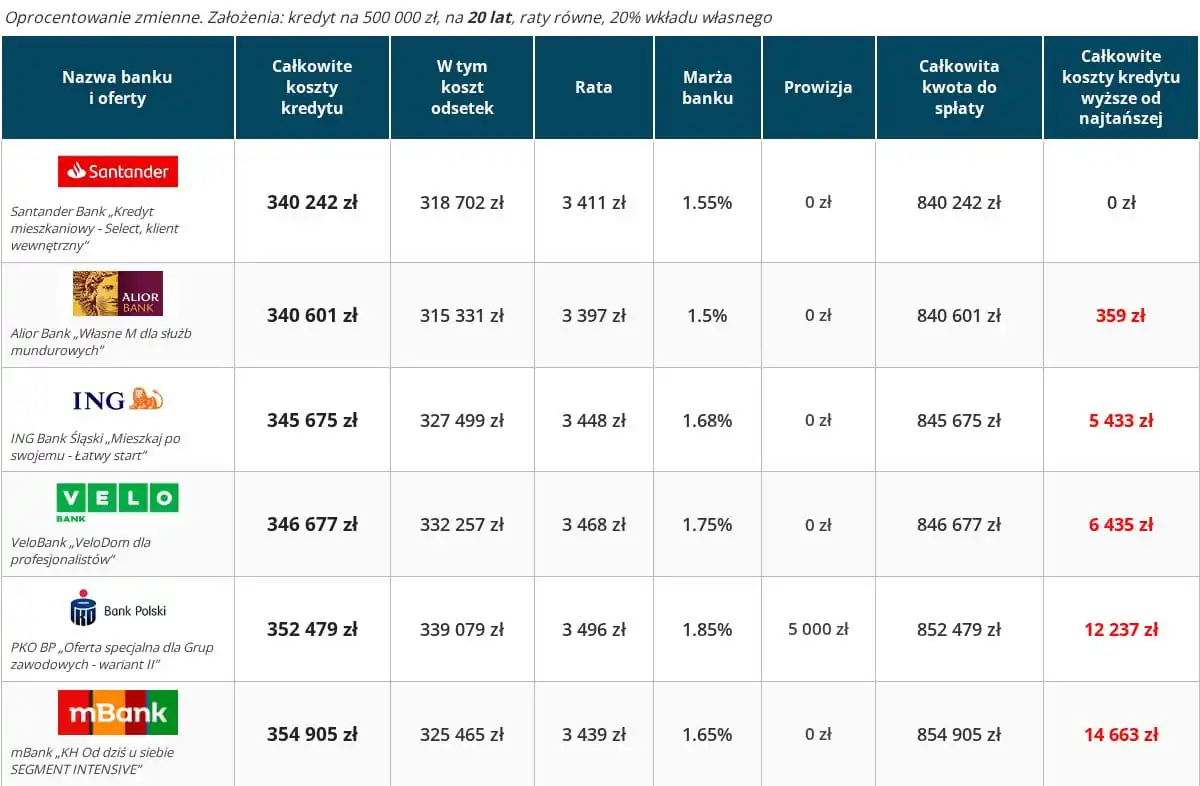Click the VeloBank logo
The height and width of the screenshot is (786, 1200).
pos(118,502)
